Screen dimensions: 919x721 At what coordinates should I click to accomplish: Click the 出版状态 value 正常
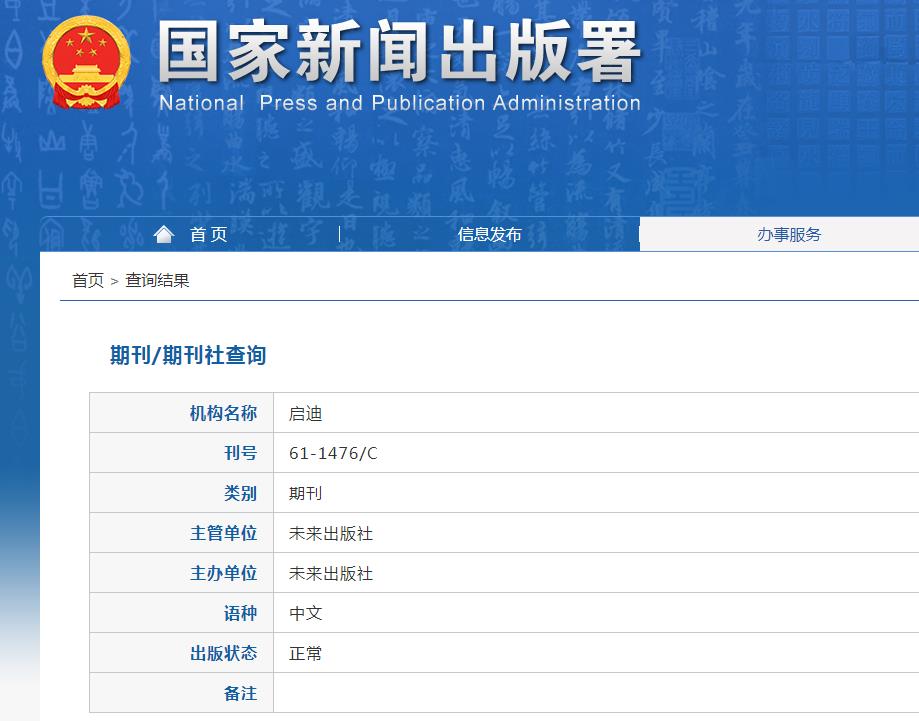[305, 652]
